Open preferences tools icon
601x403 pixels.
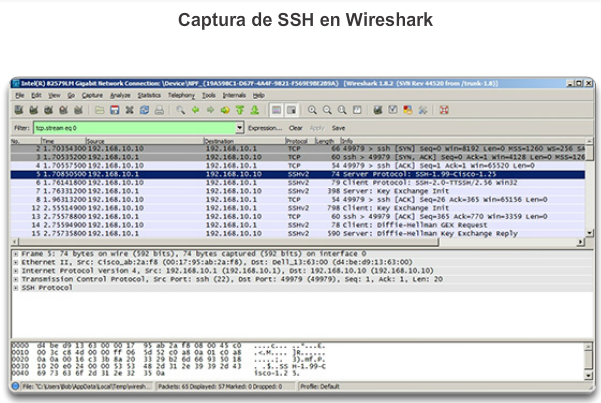(423, 110)
